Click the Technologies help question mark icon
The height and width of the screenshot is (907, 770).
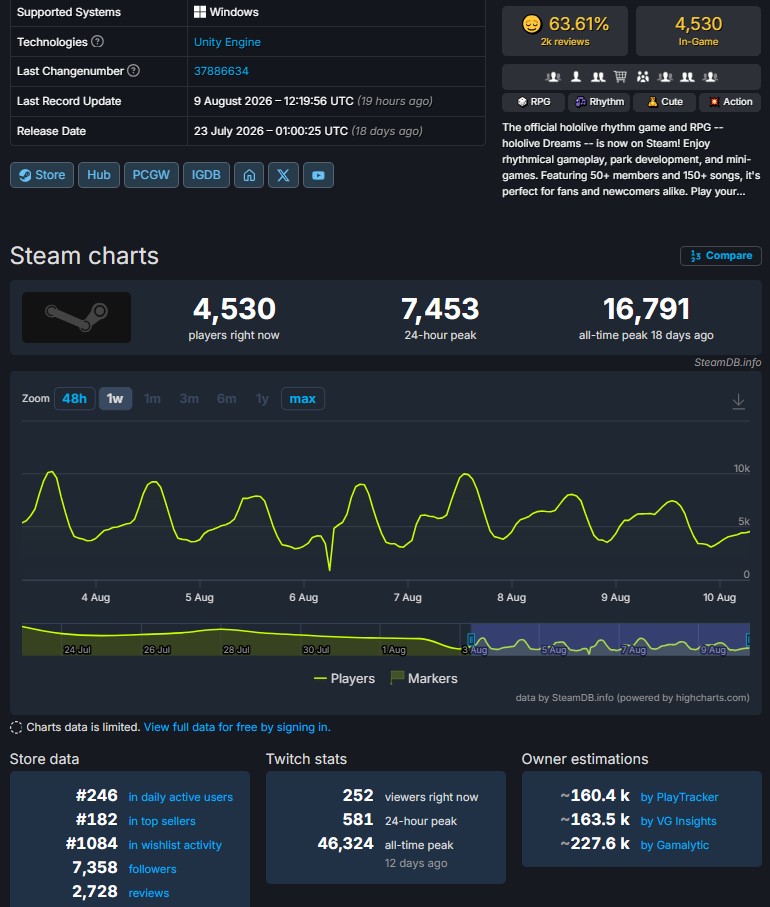(x=98, y=41)
